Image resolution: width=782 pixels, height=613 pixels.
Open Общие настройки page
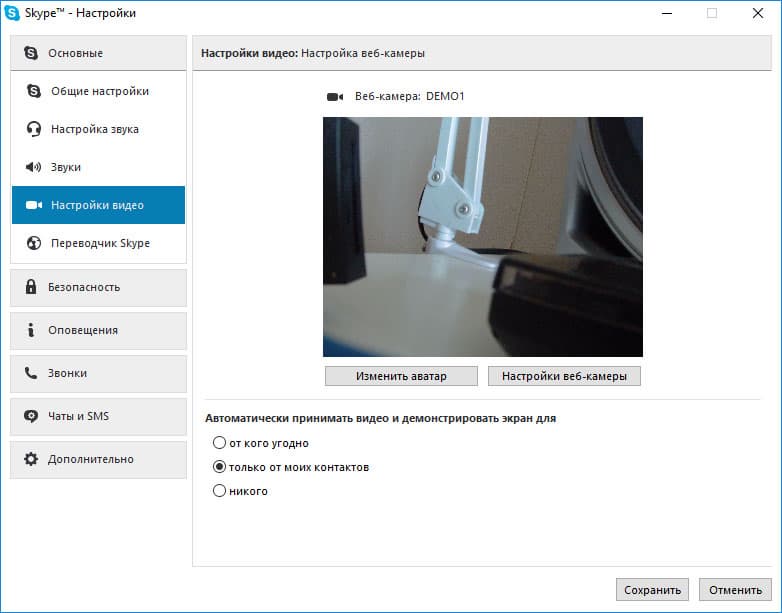click(x=98, y=91)
